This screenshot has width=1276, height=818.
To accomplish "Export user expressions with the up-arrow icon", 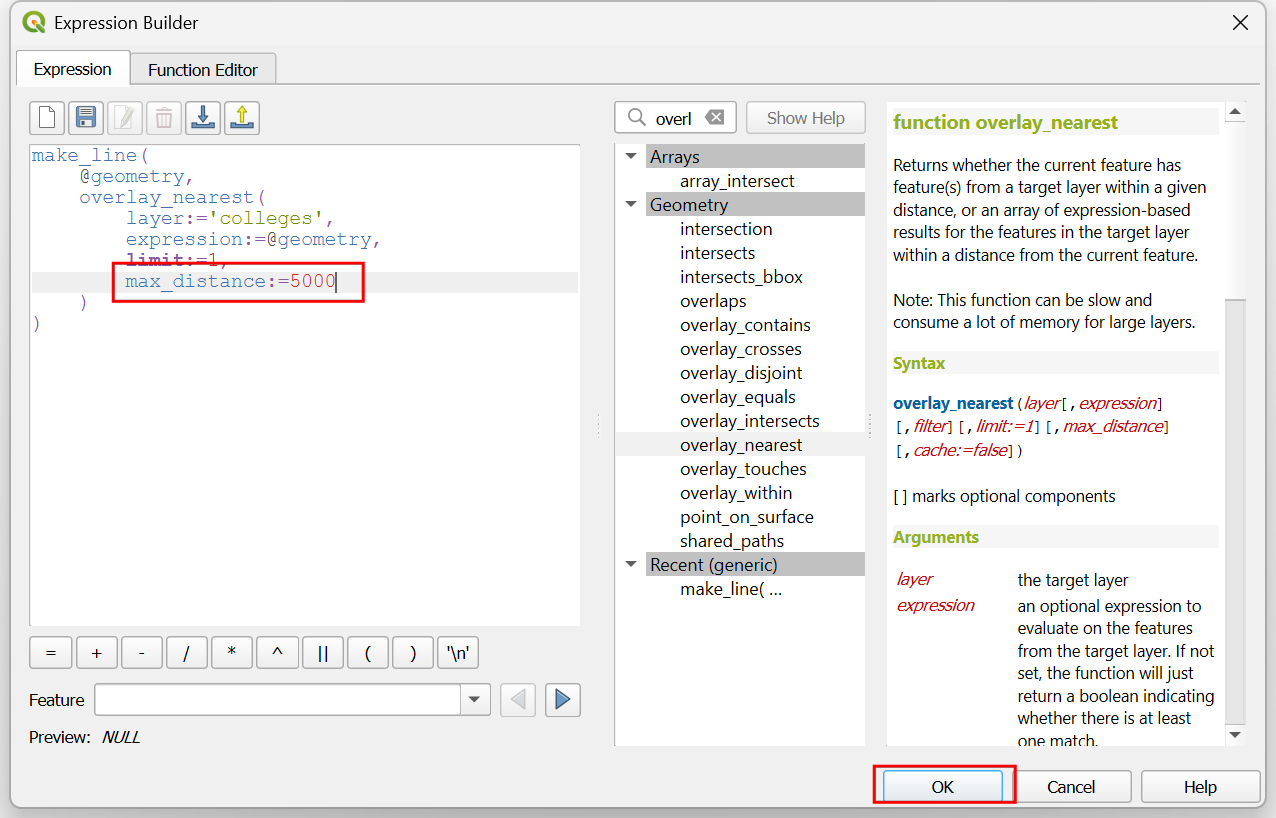I will click(242, 117).
